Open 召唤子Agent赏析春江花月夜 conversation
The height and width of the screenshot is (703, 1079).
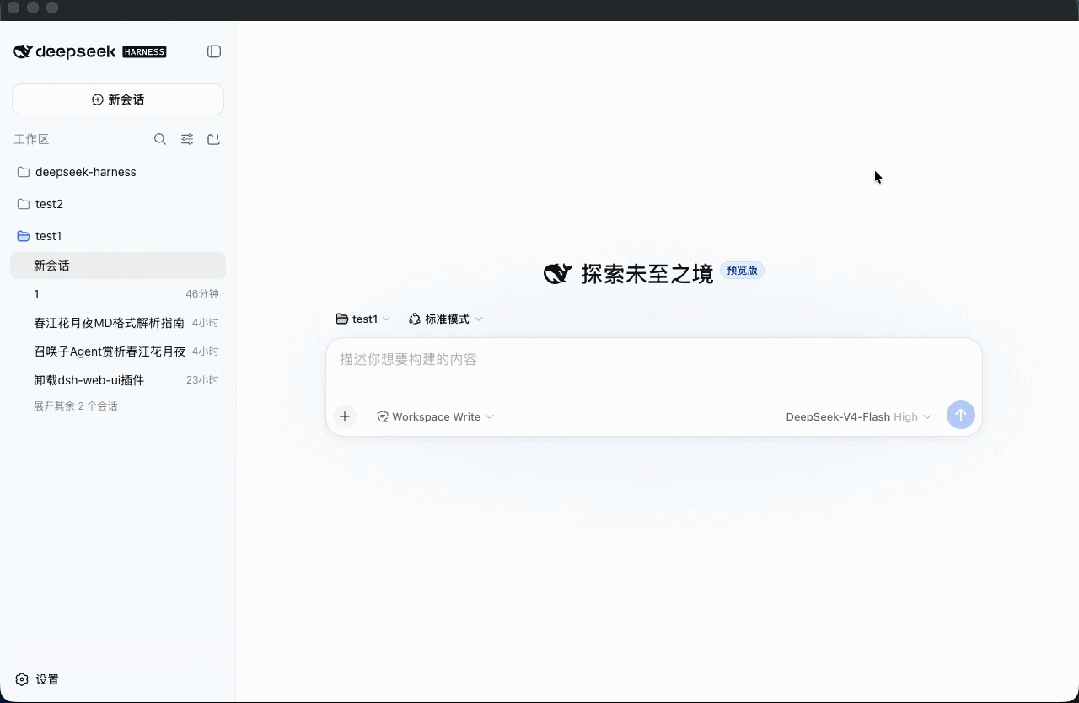coord(118,352)
